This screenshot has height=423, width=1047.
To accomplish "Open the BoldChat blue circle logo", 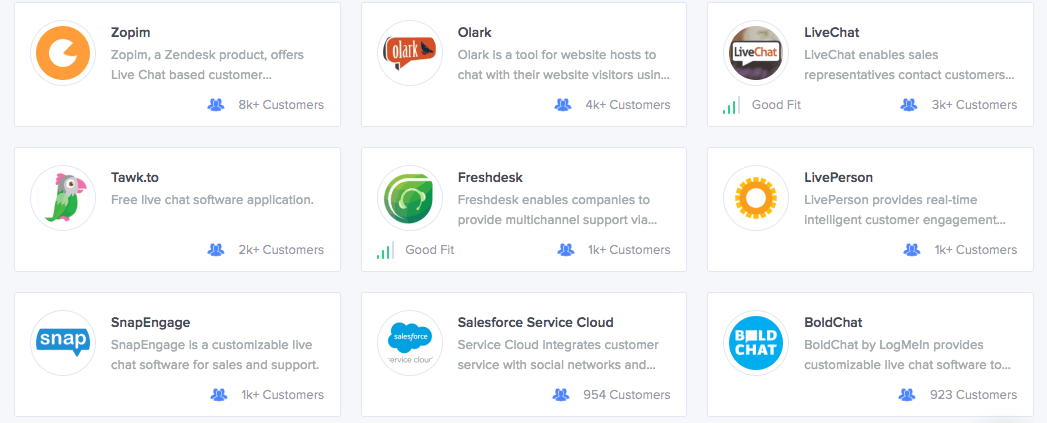I will 757,343.
